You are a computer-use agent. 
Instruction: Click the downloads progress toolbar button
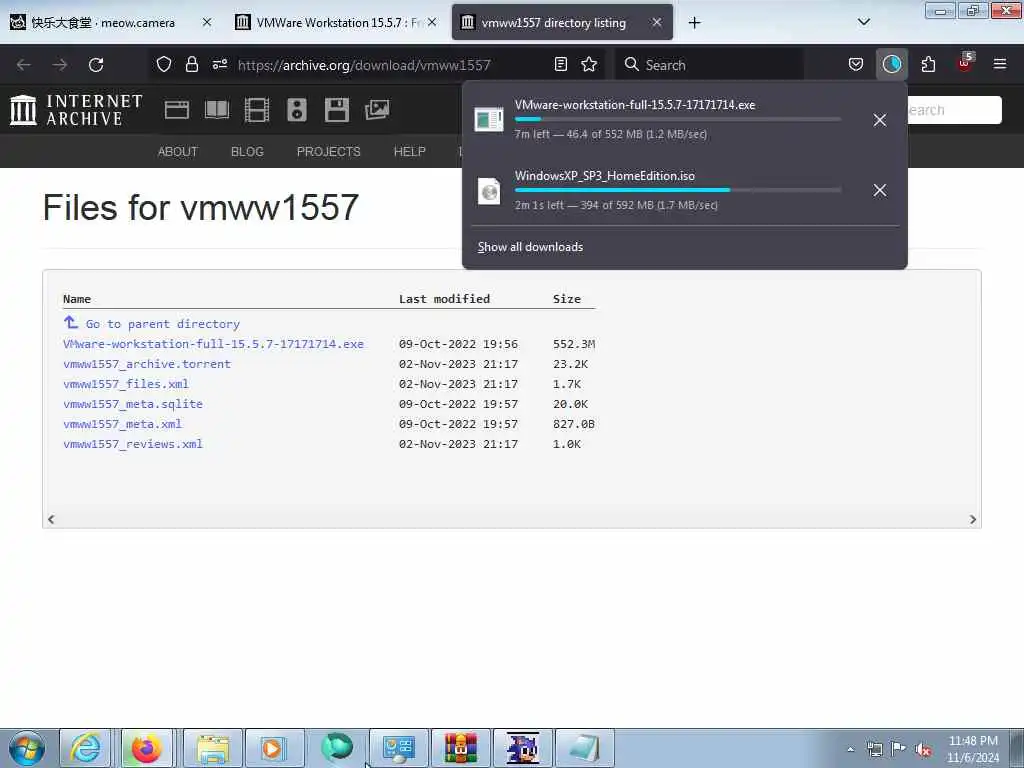891,64
